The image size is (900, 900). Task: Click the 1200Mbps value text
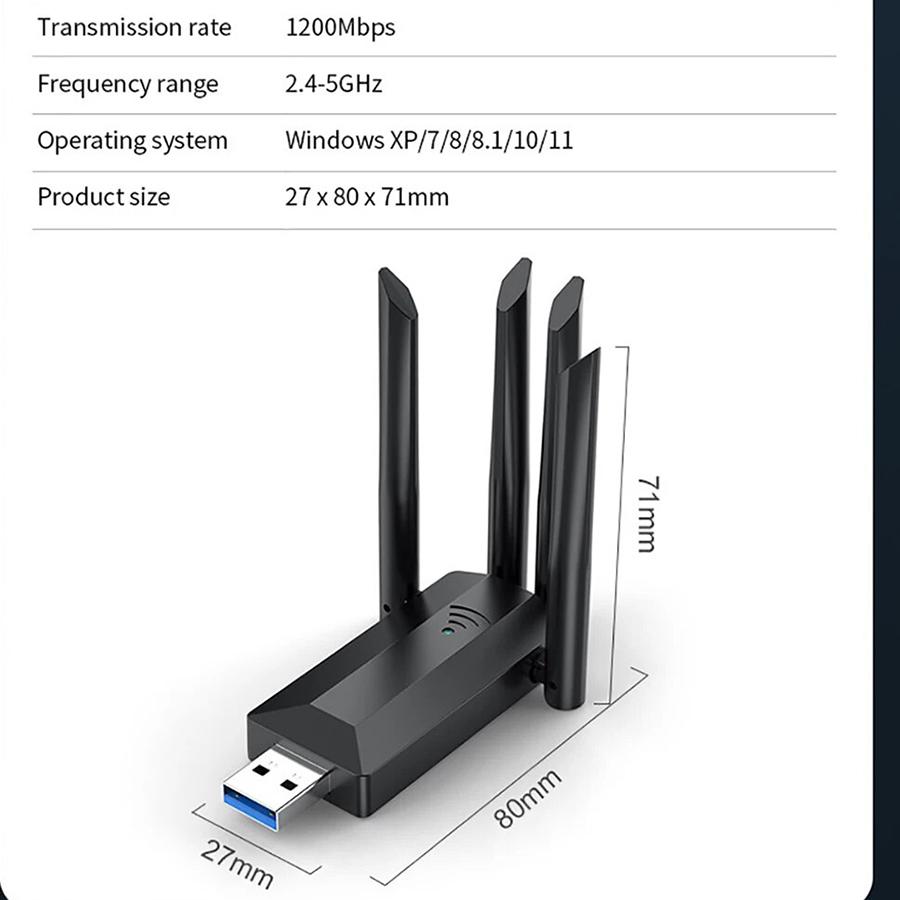[x=340, y=28]
